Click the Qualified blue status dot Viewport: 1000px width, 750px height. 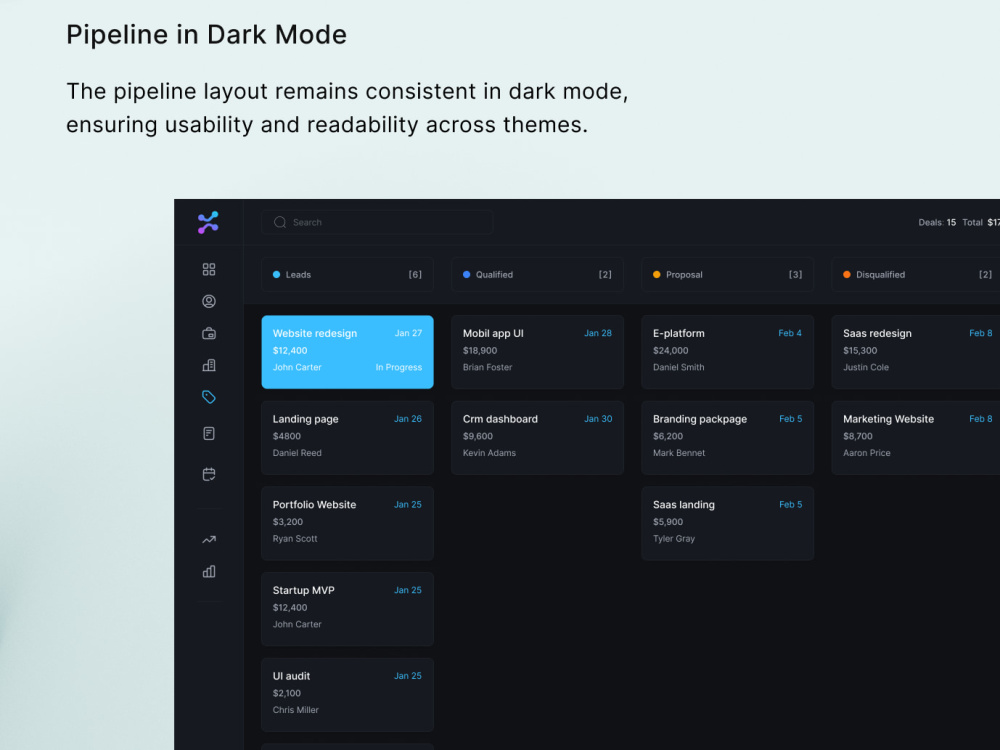coord(466,274)
